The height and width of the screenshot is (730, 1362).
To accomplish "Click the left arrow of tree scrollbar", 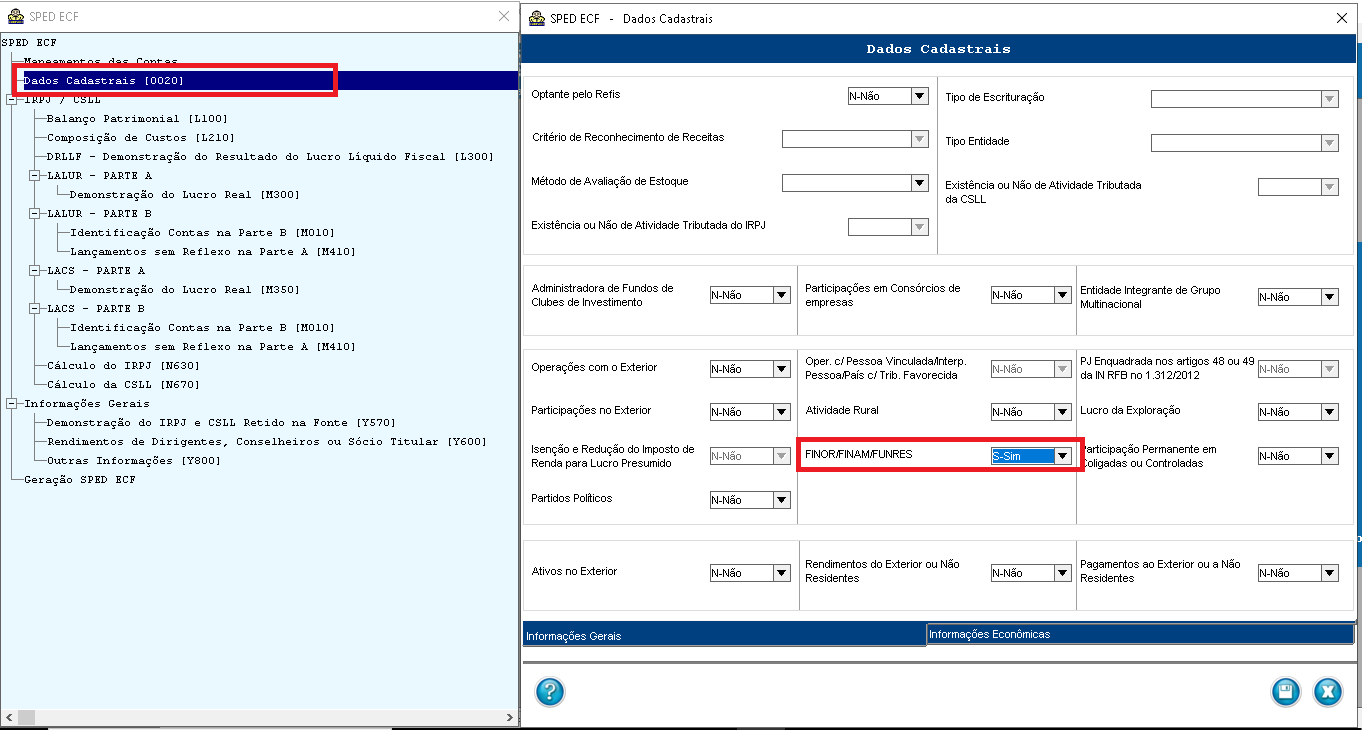I will coord(7,717).
